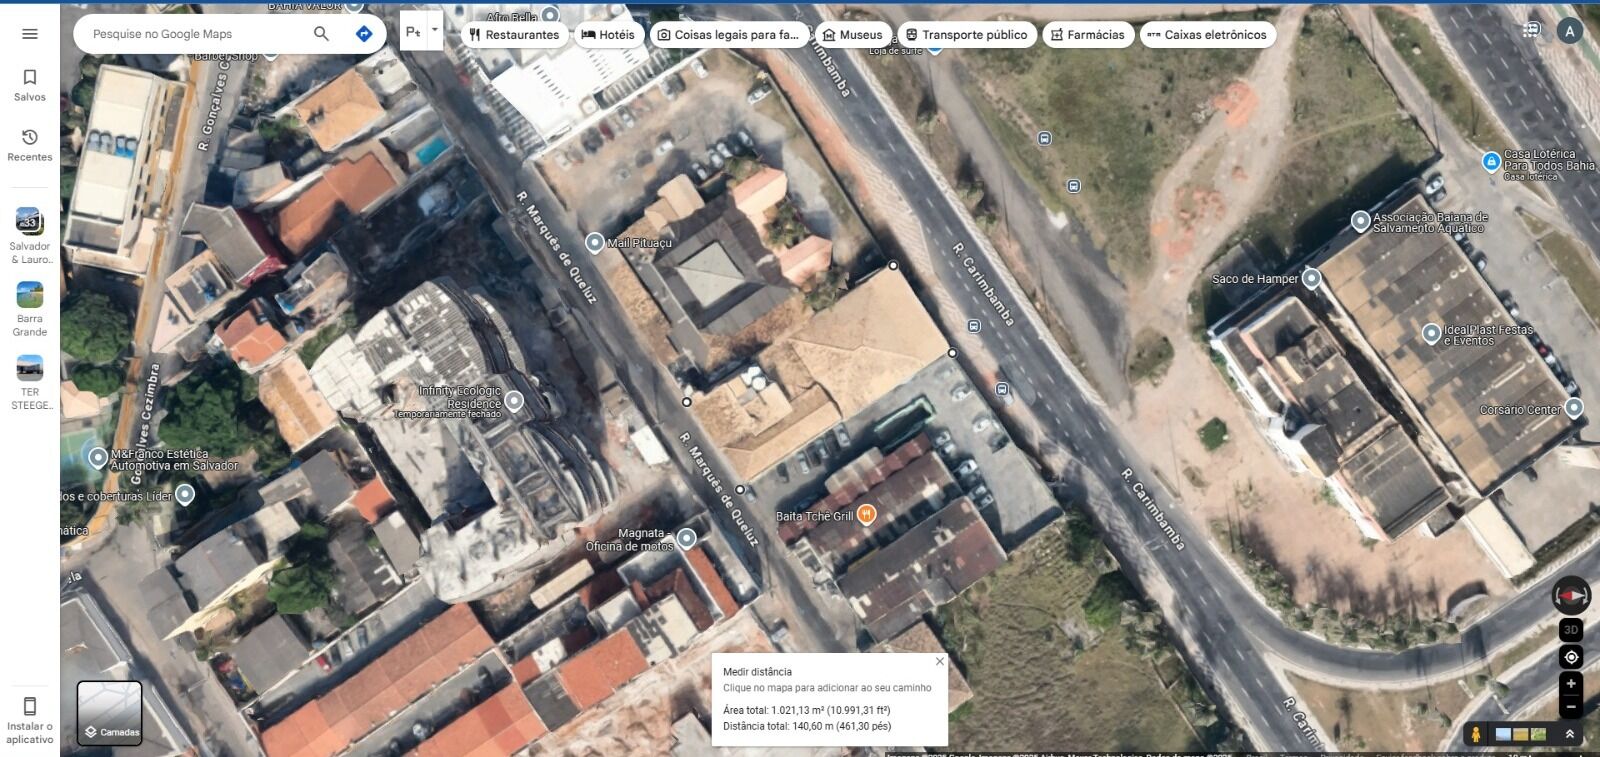The height and width of the screenshot is (757, 1600).
Task: Open the Salvos saved places panel
Action: coord(30,84)
